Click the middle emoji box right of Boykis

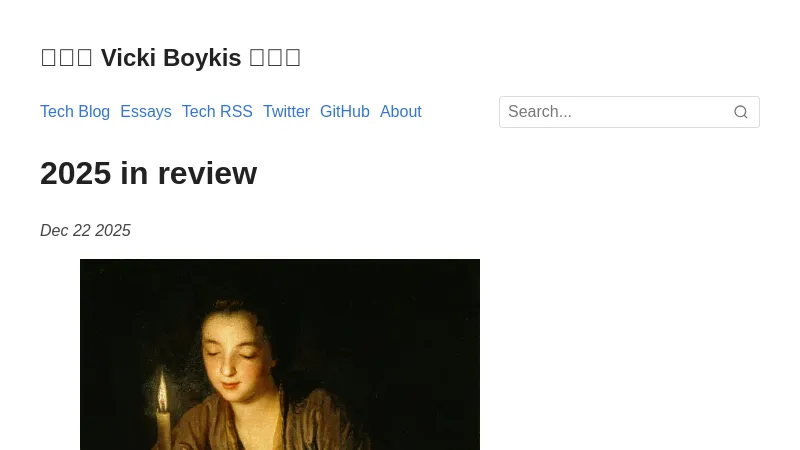pyautogui.click(x=274, y=58)
